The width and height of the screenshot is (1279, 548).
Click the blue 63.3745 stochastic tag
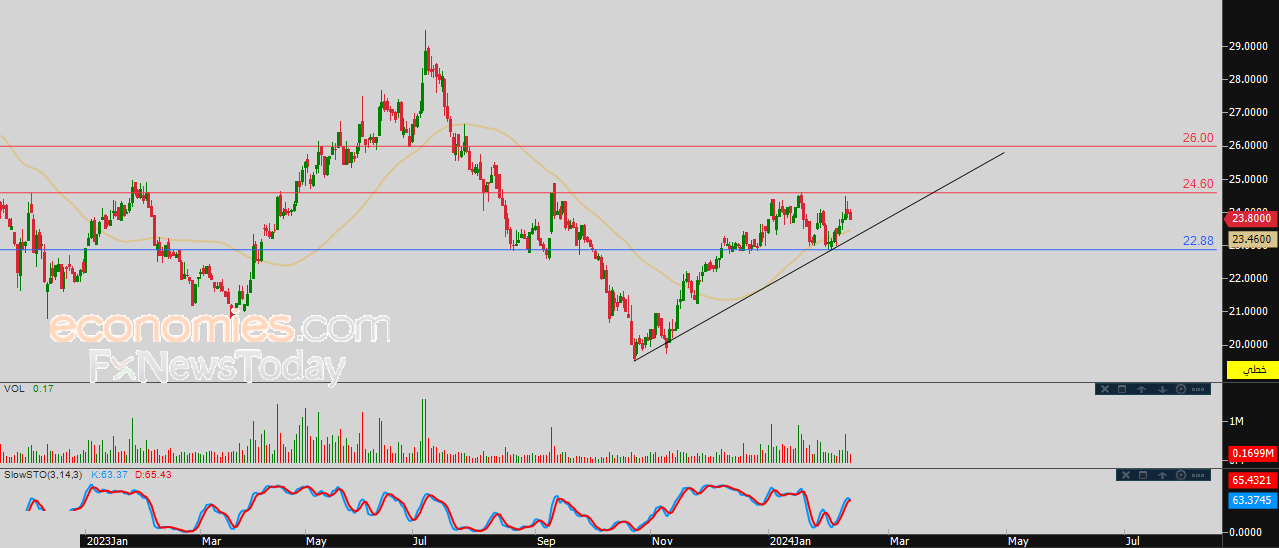tap(1252, 499)
